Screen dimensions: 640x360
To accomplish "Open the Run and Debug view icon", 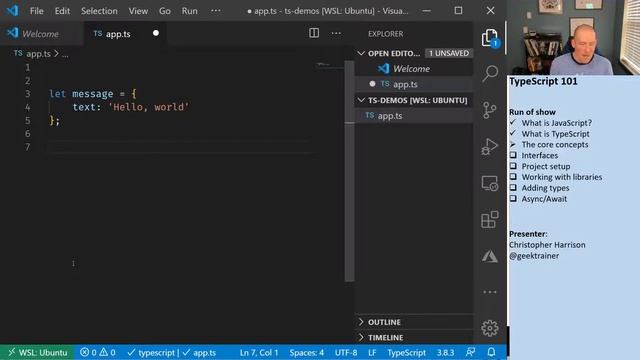I will coord(489,147).
